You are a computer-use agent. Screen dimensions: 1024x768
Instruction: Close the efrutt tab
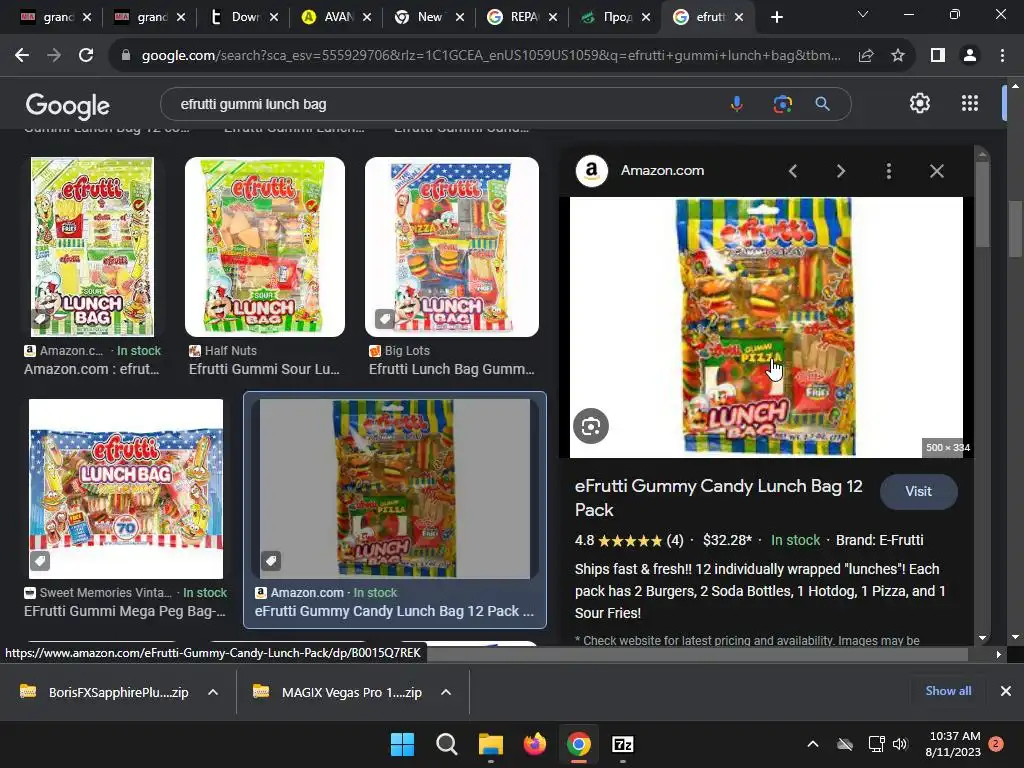click(739, 18)
